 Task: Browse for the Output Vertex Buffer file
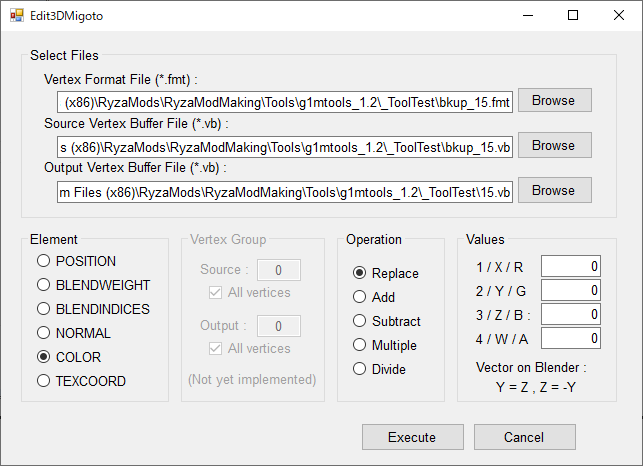554,190
